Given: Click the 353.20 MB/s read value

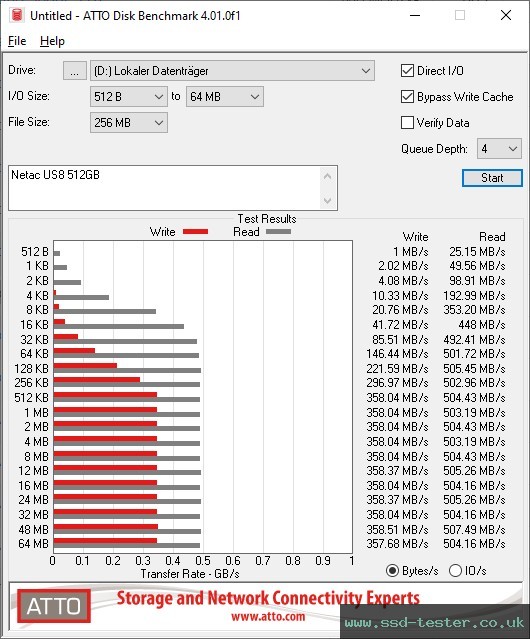Looking at the screenshot, I should pos(474,310).
